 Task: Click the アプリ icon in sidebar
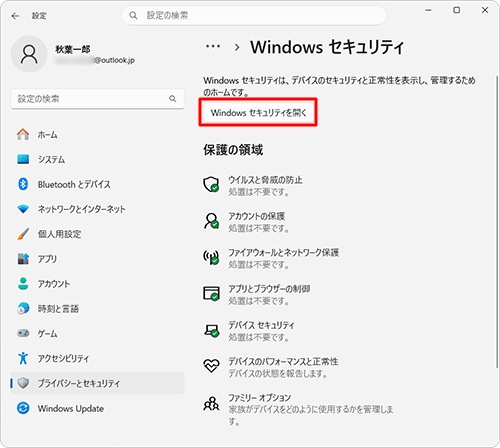[x=23, y=259]
